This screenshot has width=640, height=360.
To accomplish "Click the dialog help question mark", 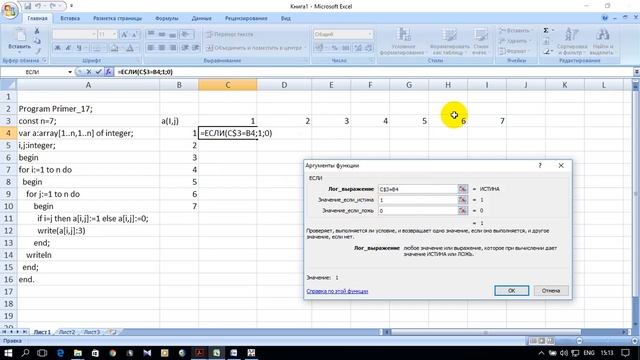I will pyautogui.click(x=540, y=165).
